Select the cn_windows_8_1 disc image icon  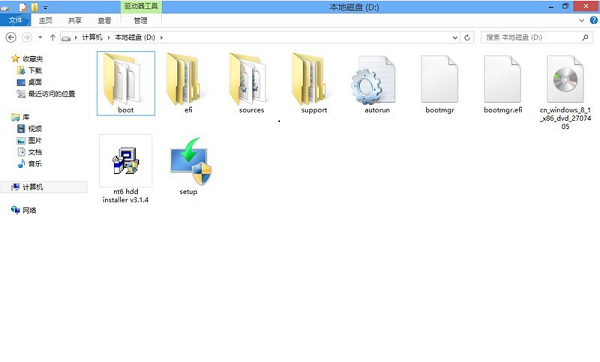pyautogui.click(x=565, y=79)
